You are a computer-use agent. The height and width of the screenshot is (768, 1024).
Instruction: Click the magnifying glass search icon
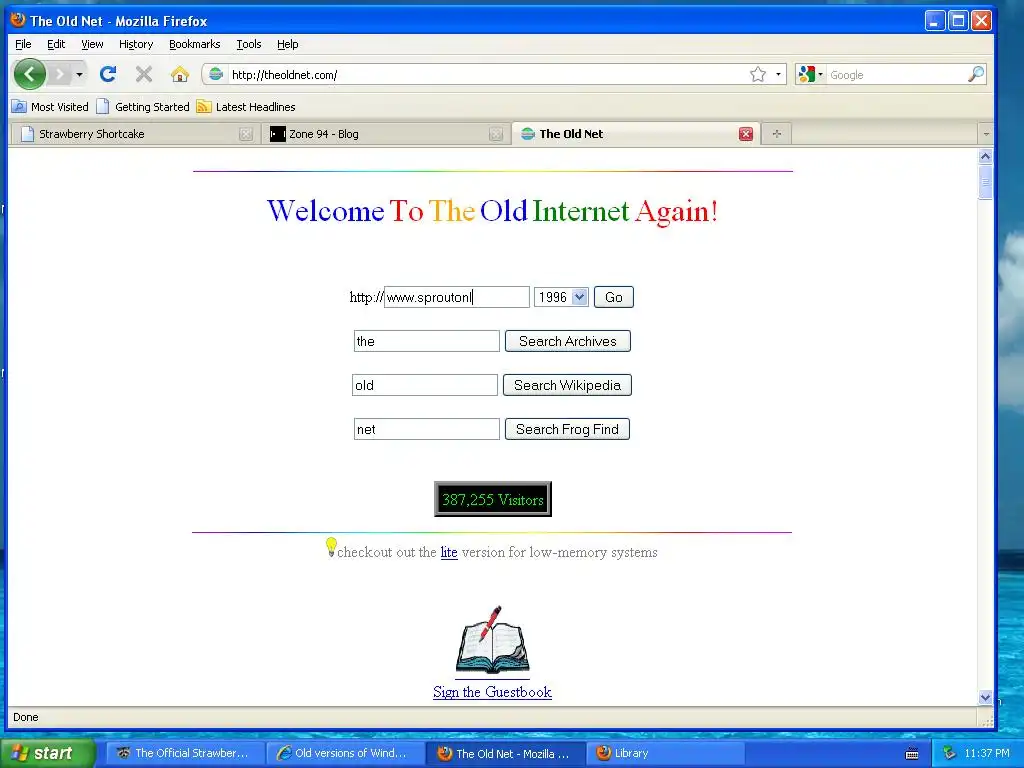click(x=976, y=74)
